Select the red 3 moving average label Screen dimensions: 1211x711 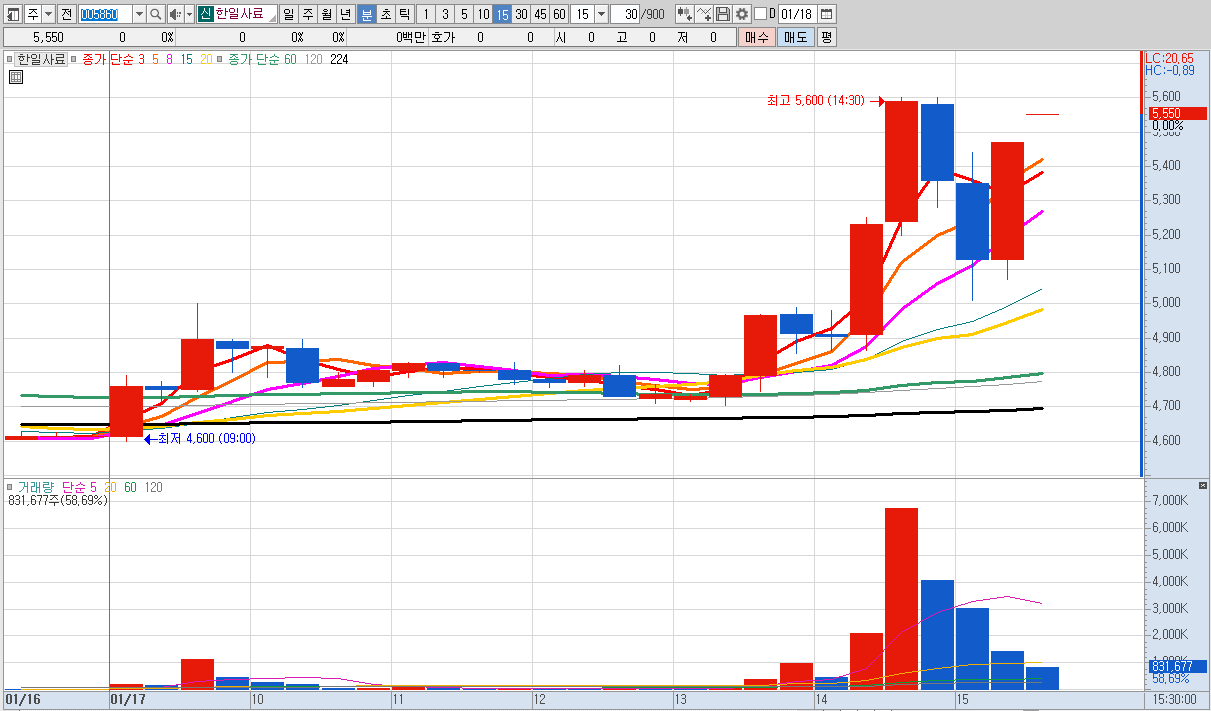141,59
